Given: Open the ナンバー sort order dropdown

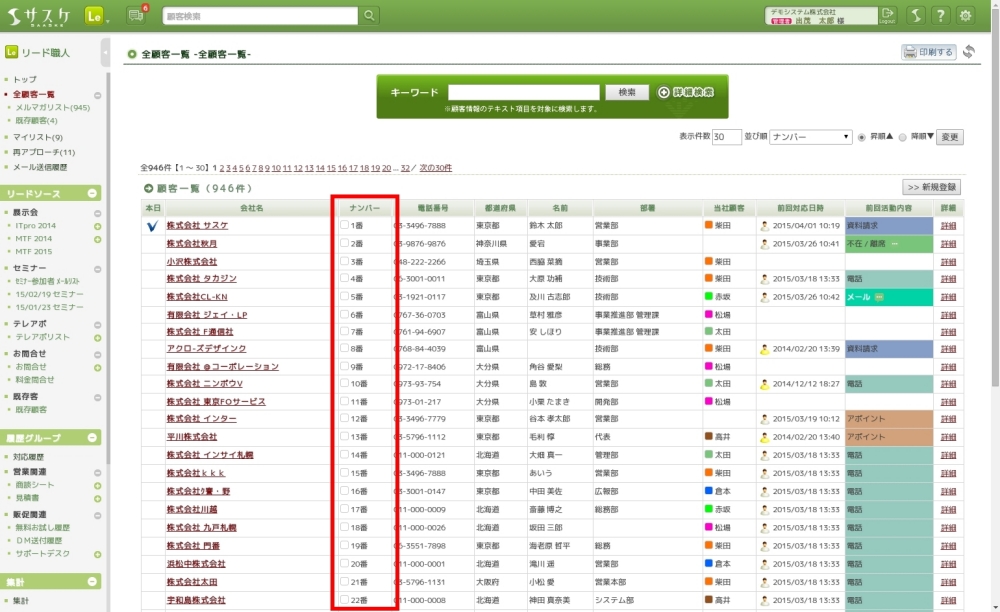Looking at the screenshot, I should [810, 137].
